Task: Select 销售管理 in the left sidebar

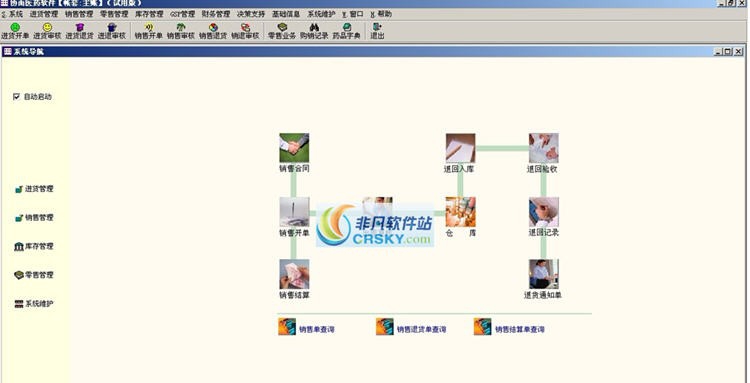Action: coord(34,218)
